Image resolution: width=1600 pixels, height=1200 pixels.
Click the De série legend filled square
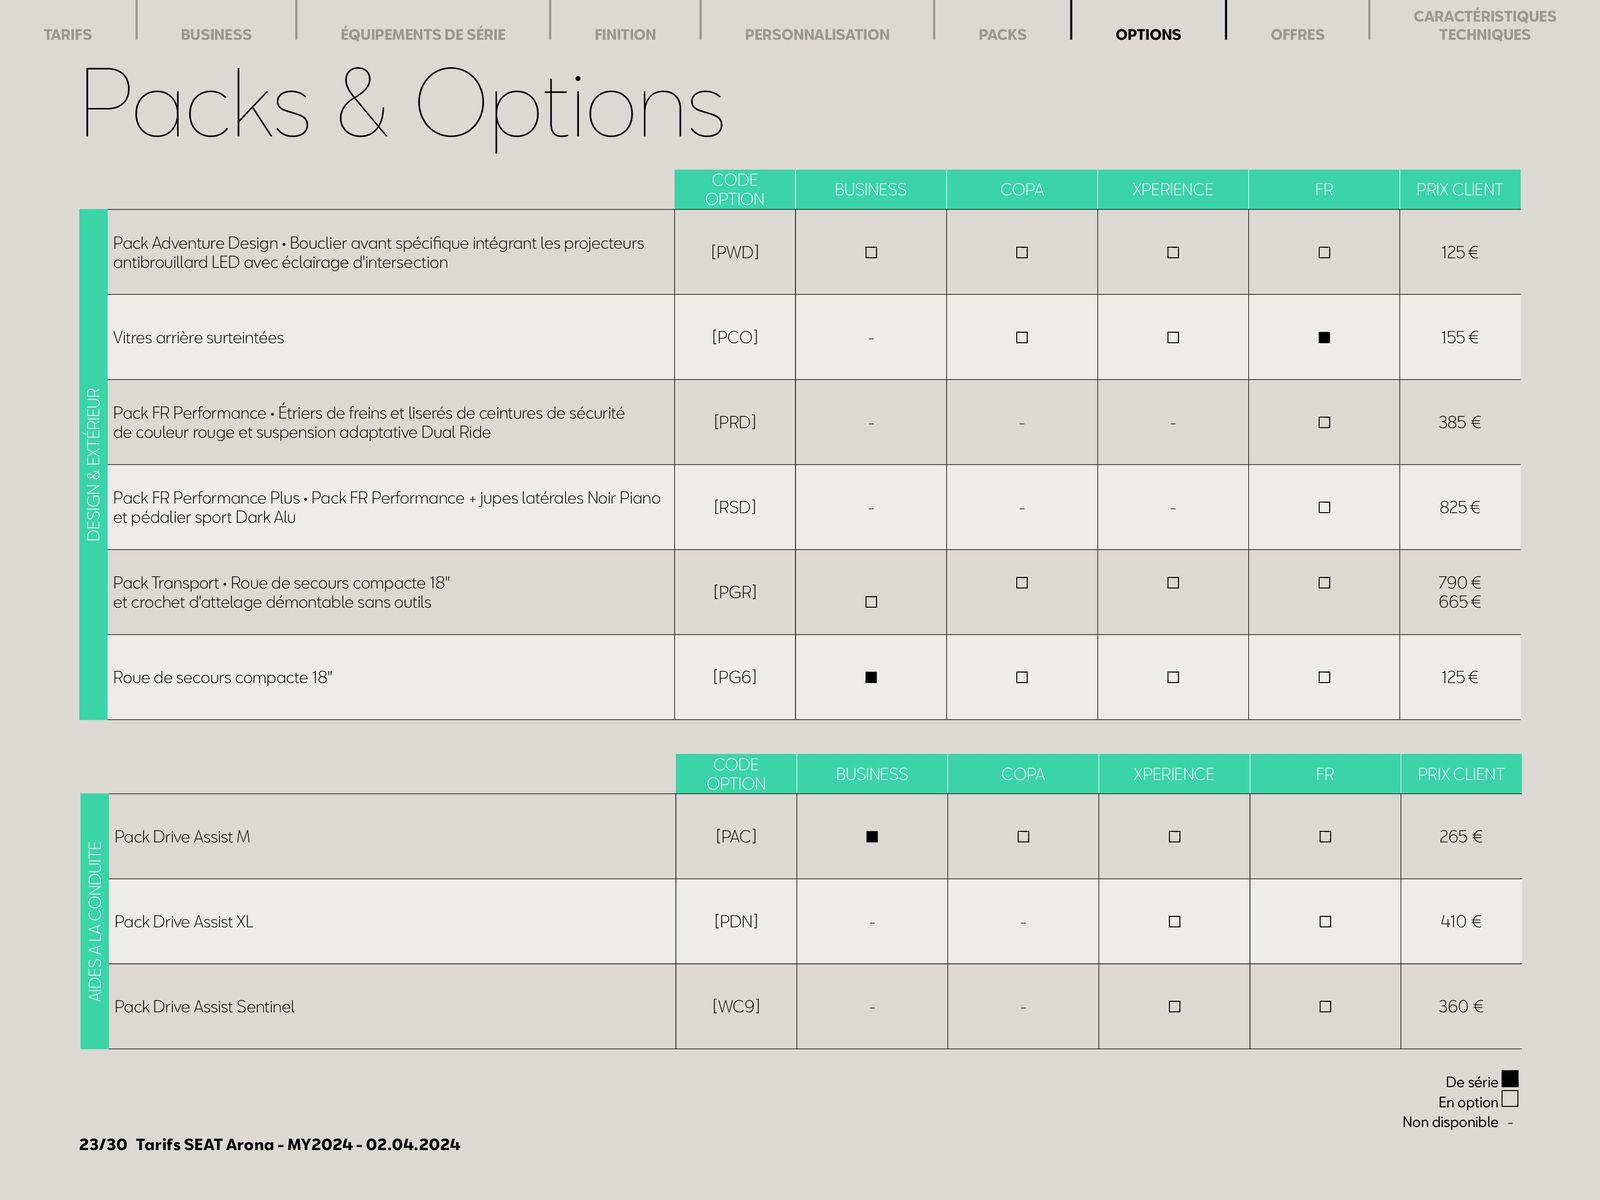1510,1079
